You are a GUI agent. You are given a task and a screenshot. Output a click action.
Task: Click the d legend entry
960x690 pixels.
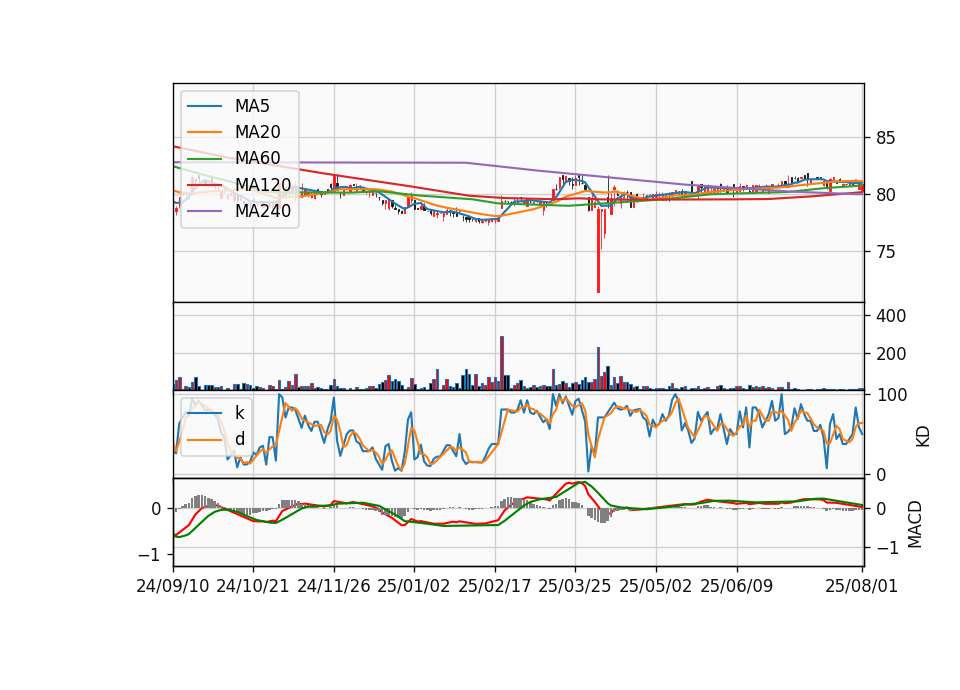pyautogui.click(x=216, y=439)
